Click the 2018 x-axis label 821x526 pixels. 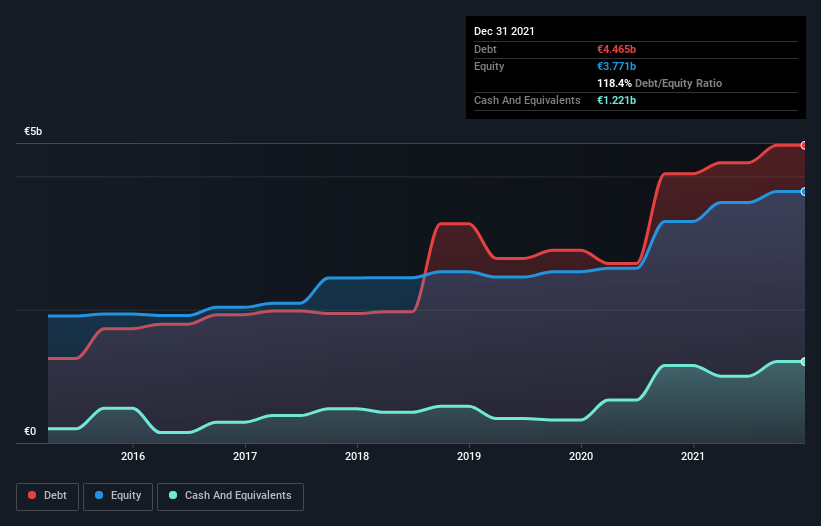coord(357,456)
